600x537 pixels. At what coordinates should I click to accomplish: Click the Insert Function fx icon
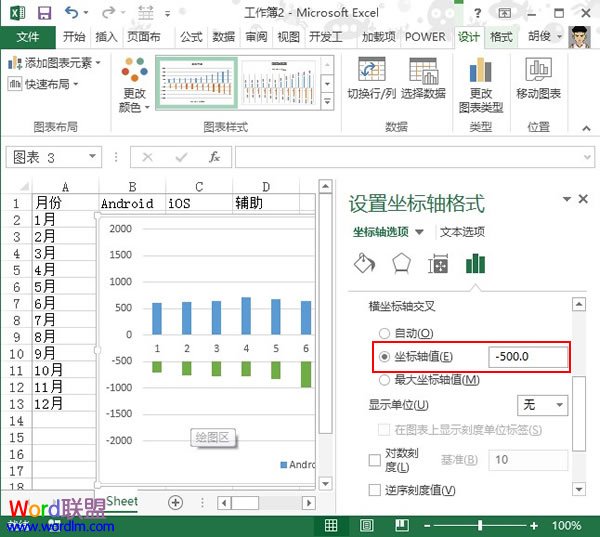point(214,157)
